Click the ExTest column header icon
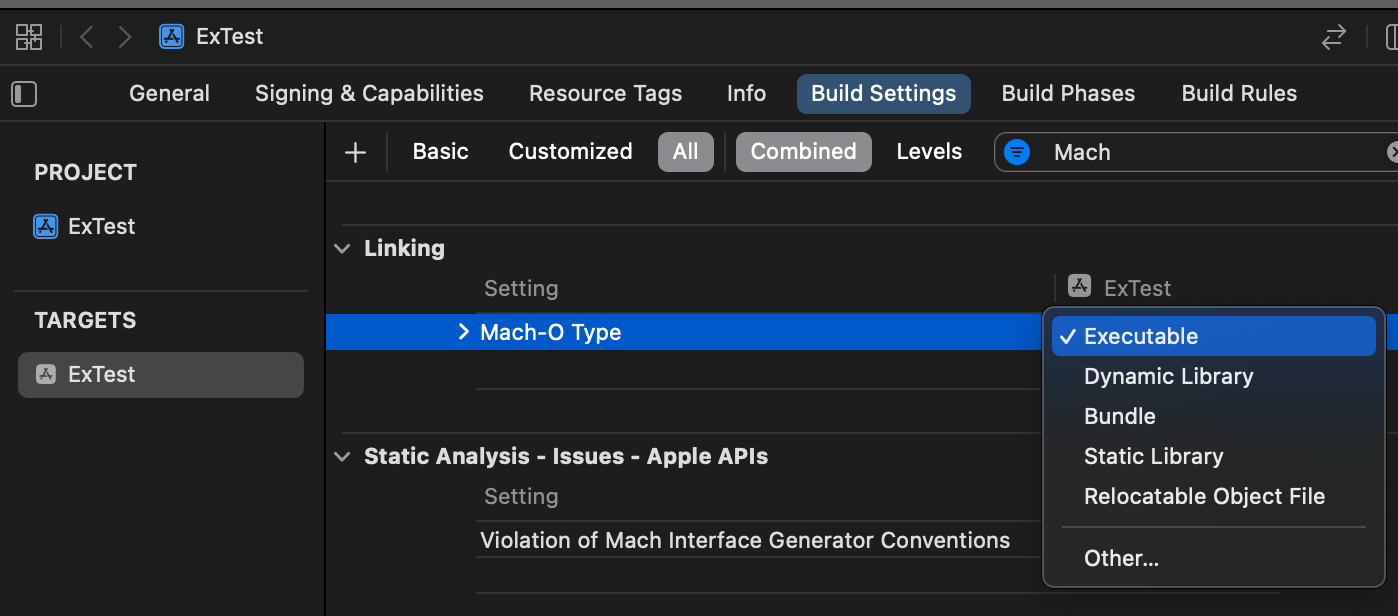 pyautogui.click(x=1079, y=287)
